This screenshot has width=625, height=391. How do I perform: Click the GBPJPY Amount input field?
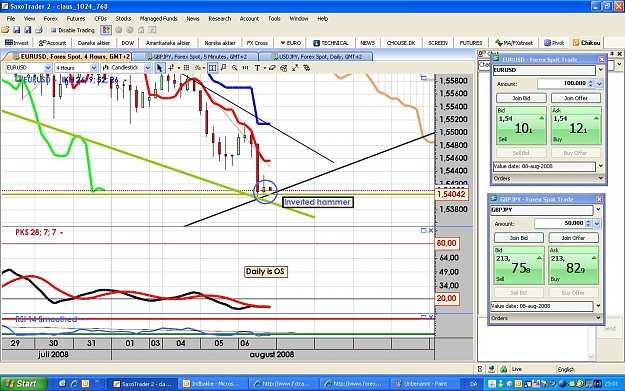tap(560, 223)
